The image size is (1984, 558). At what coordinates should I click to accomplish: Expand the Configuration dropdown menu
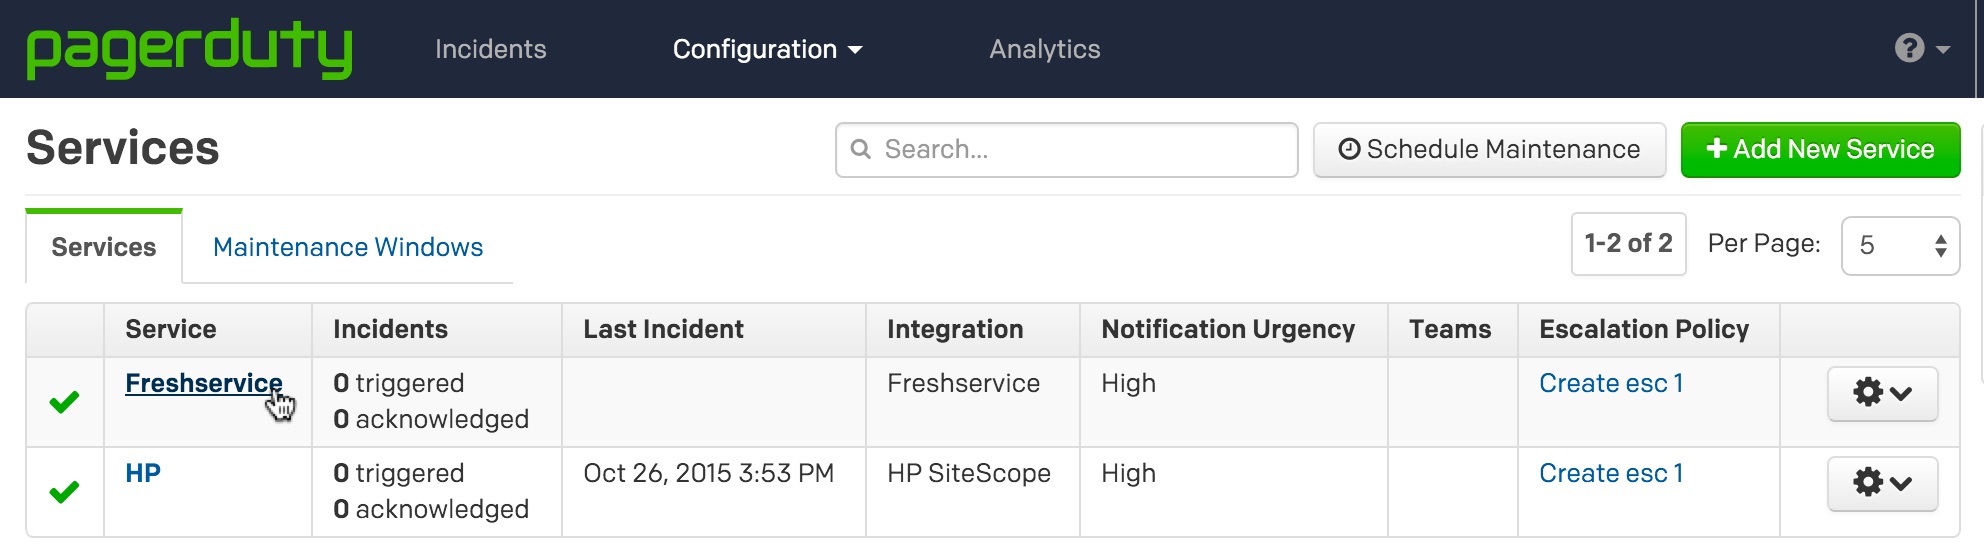tap(767, 49)
